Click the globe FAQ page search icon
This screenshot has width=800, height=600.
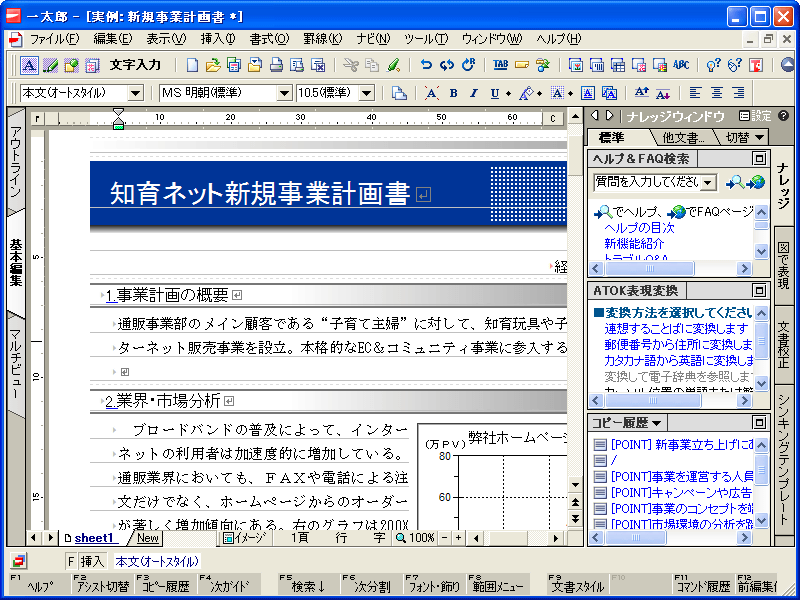tap(756, 182)
